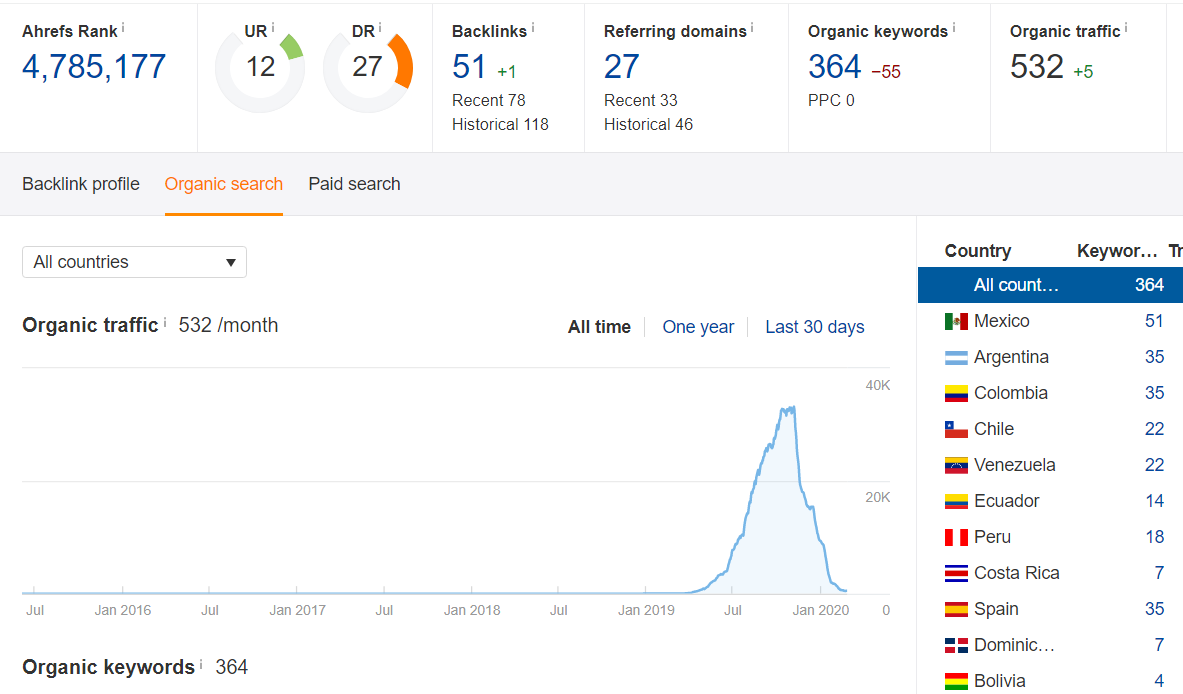1183x694 pixels.
Task: Show the Last 30 days range
Action: 815,327
